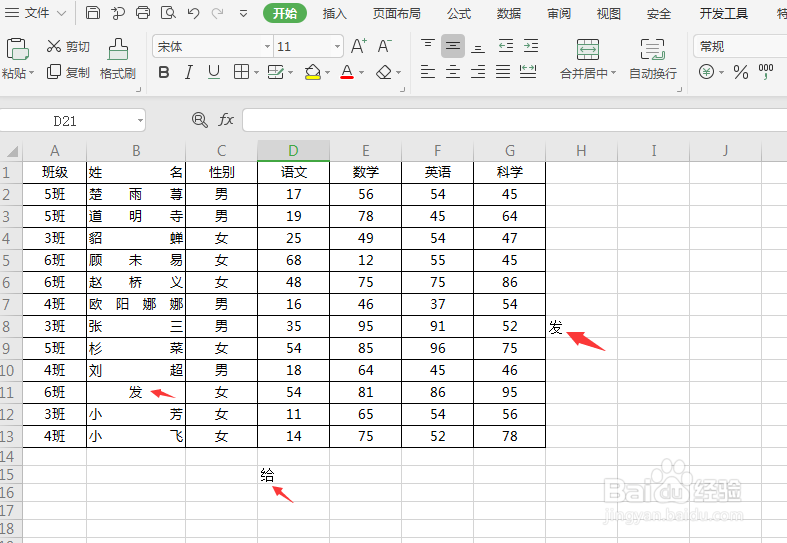This screenshot has height=543, width=787.
Task: Switch to the 视图 tab
Action: pyautogui.click(x=608, y=14)
